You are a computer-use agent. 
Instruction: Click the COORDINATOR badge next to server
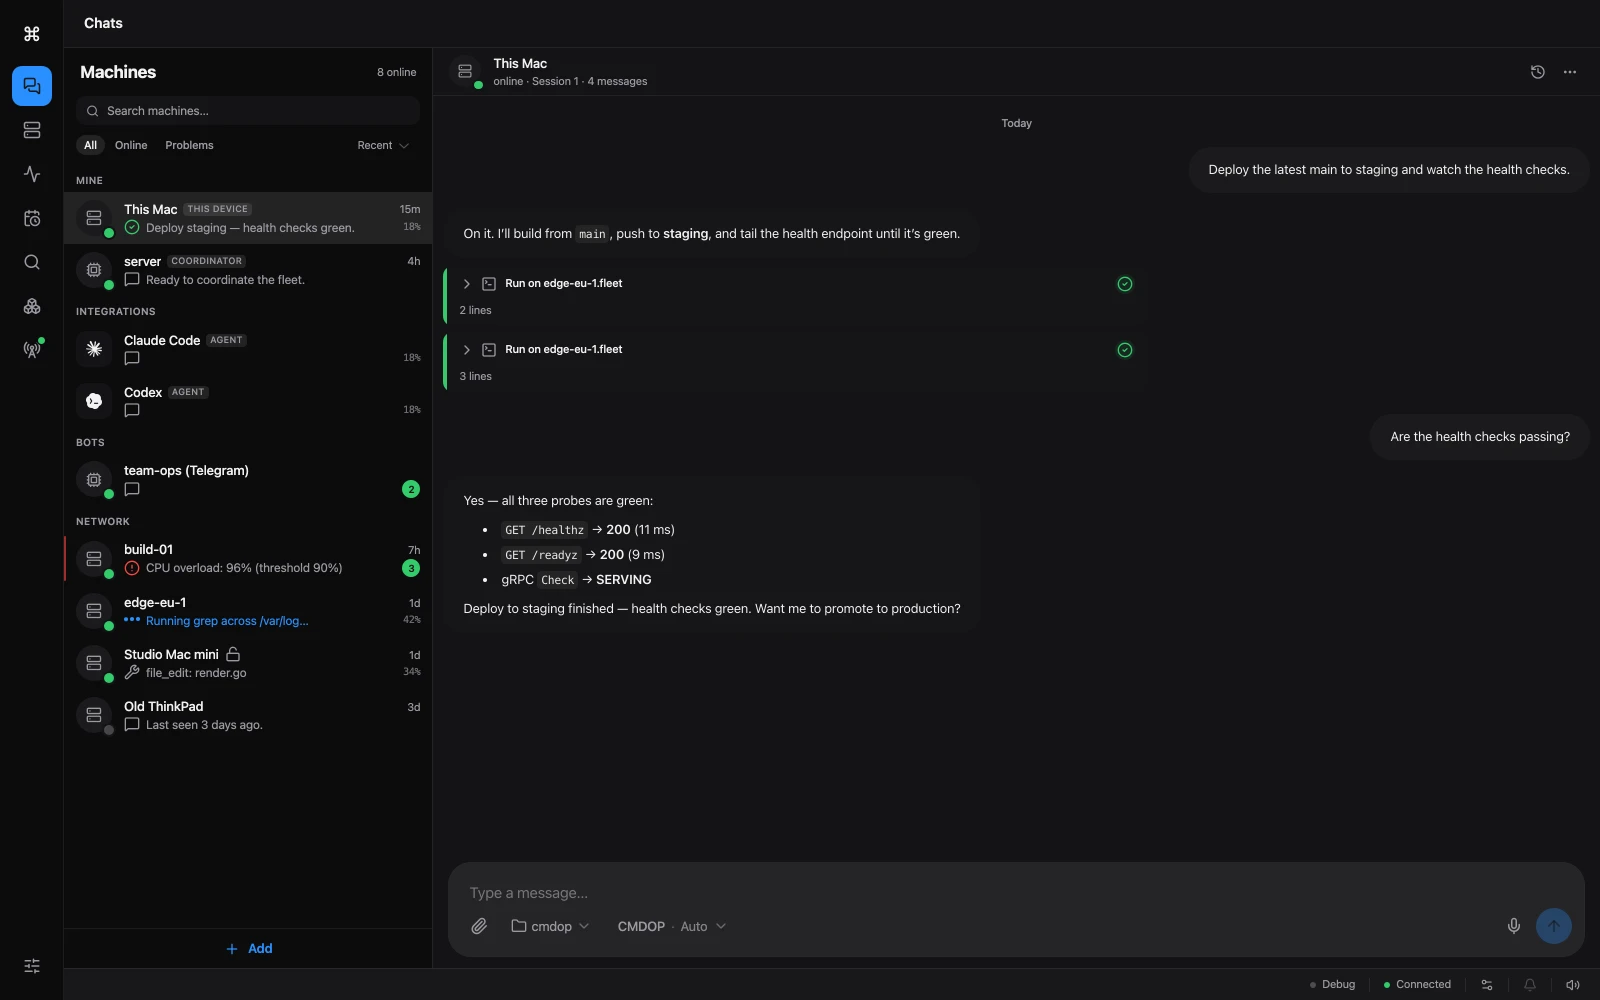click(x=206, y=261)
